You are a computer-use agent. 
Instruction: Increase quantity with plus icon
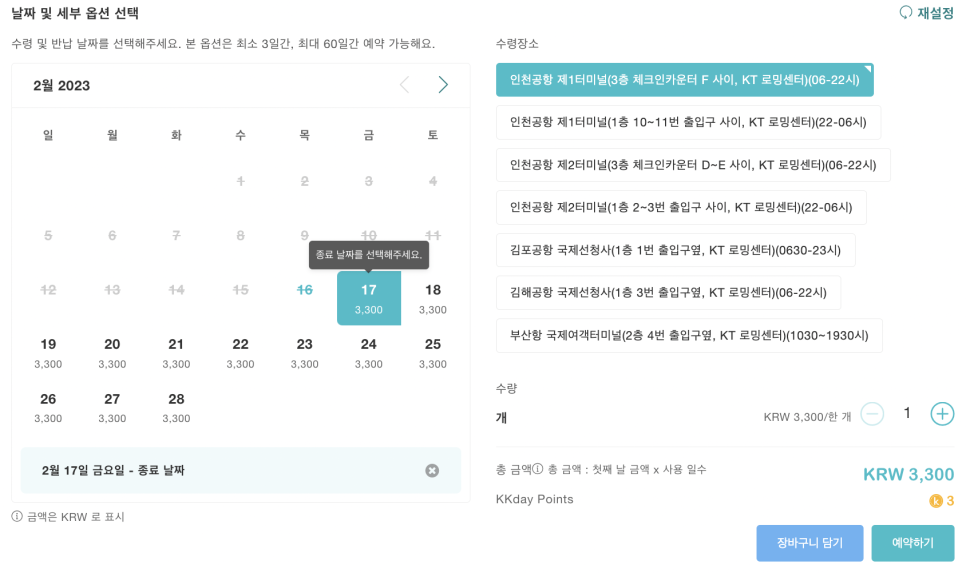click(x=942, y=414)
